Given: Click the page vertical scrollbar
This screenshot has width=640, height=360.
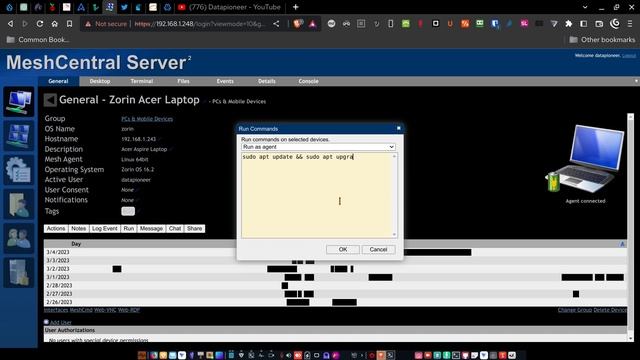Looking at the screenshot, I should (x=630, y=227).
